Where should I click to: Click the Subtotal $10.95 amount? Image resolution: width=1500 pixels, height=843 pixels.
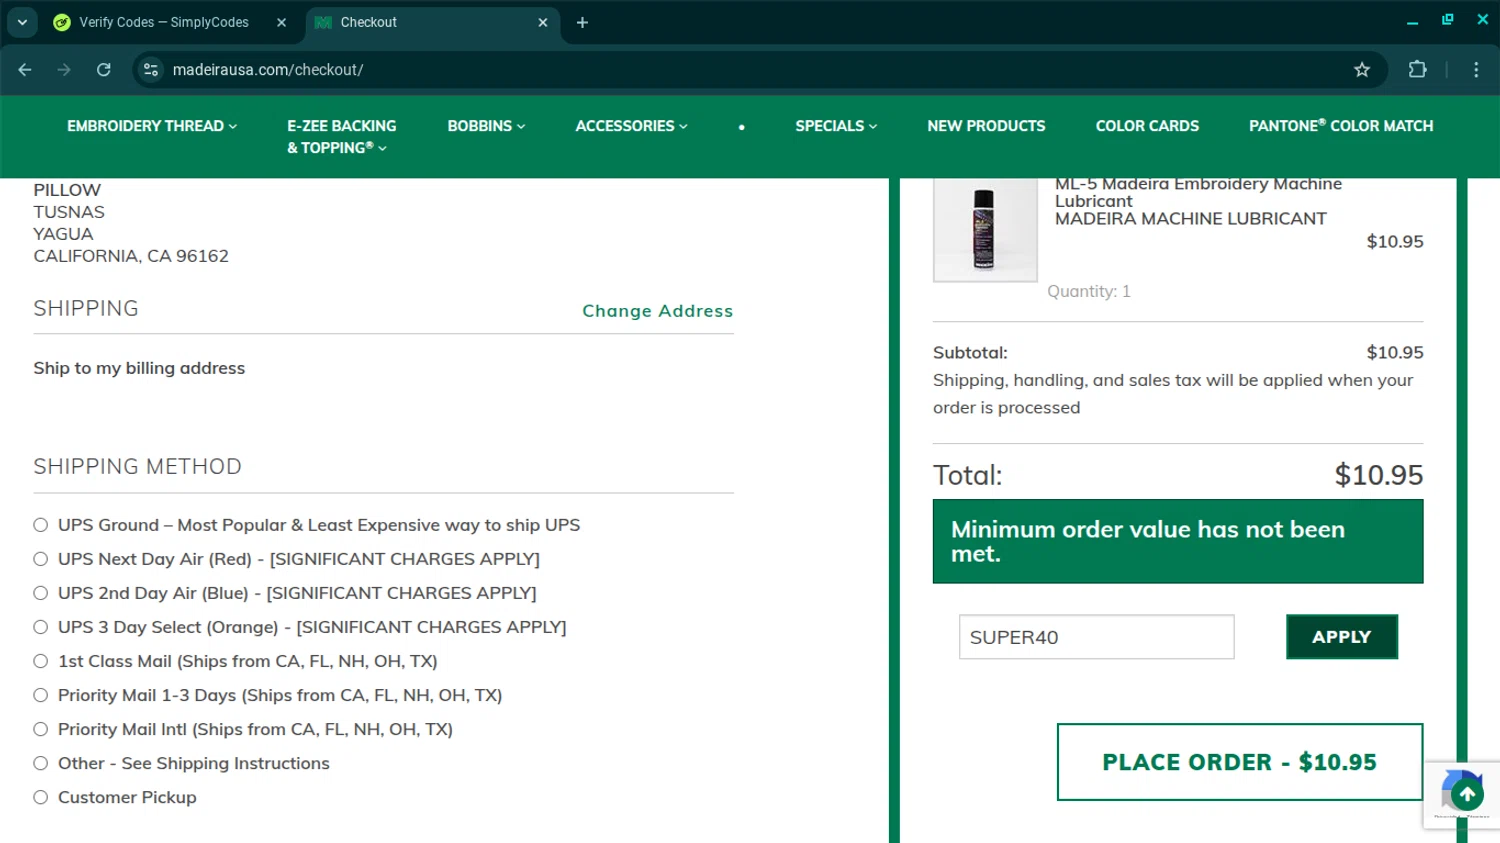point(1395,352)
